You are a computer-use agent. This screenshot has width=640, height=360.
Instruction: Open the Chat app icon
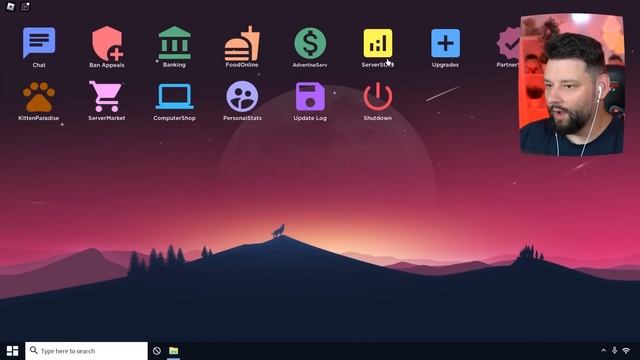click(39, 42)
